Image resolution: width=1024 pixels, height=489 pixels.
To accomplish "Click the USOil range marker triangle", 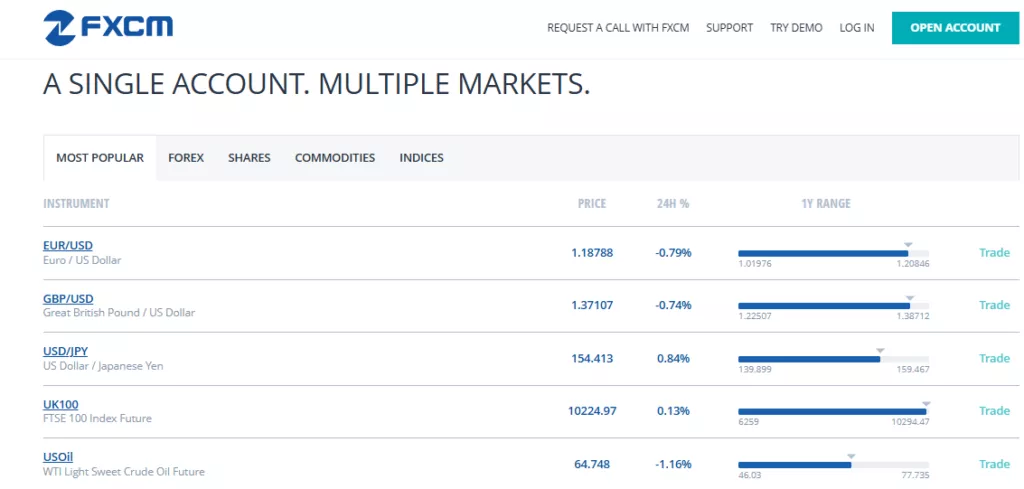I will tap(851, 456).
